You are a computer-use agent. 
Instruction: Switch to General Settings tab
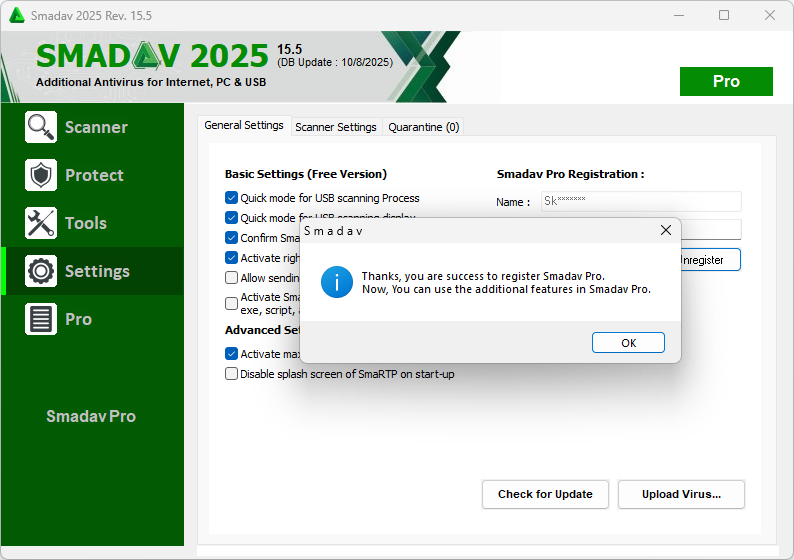[244, 125]
